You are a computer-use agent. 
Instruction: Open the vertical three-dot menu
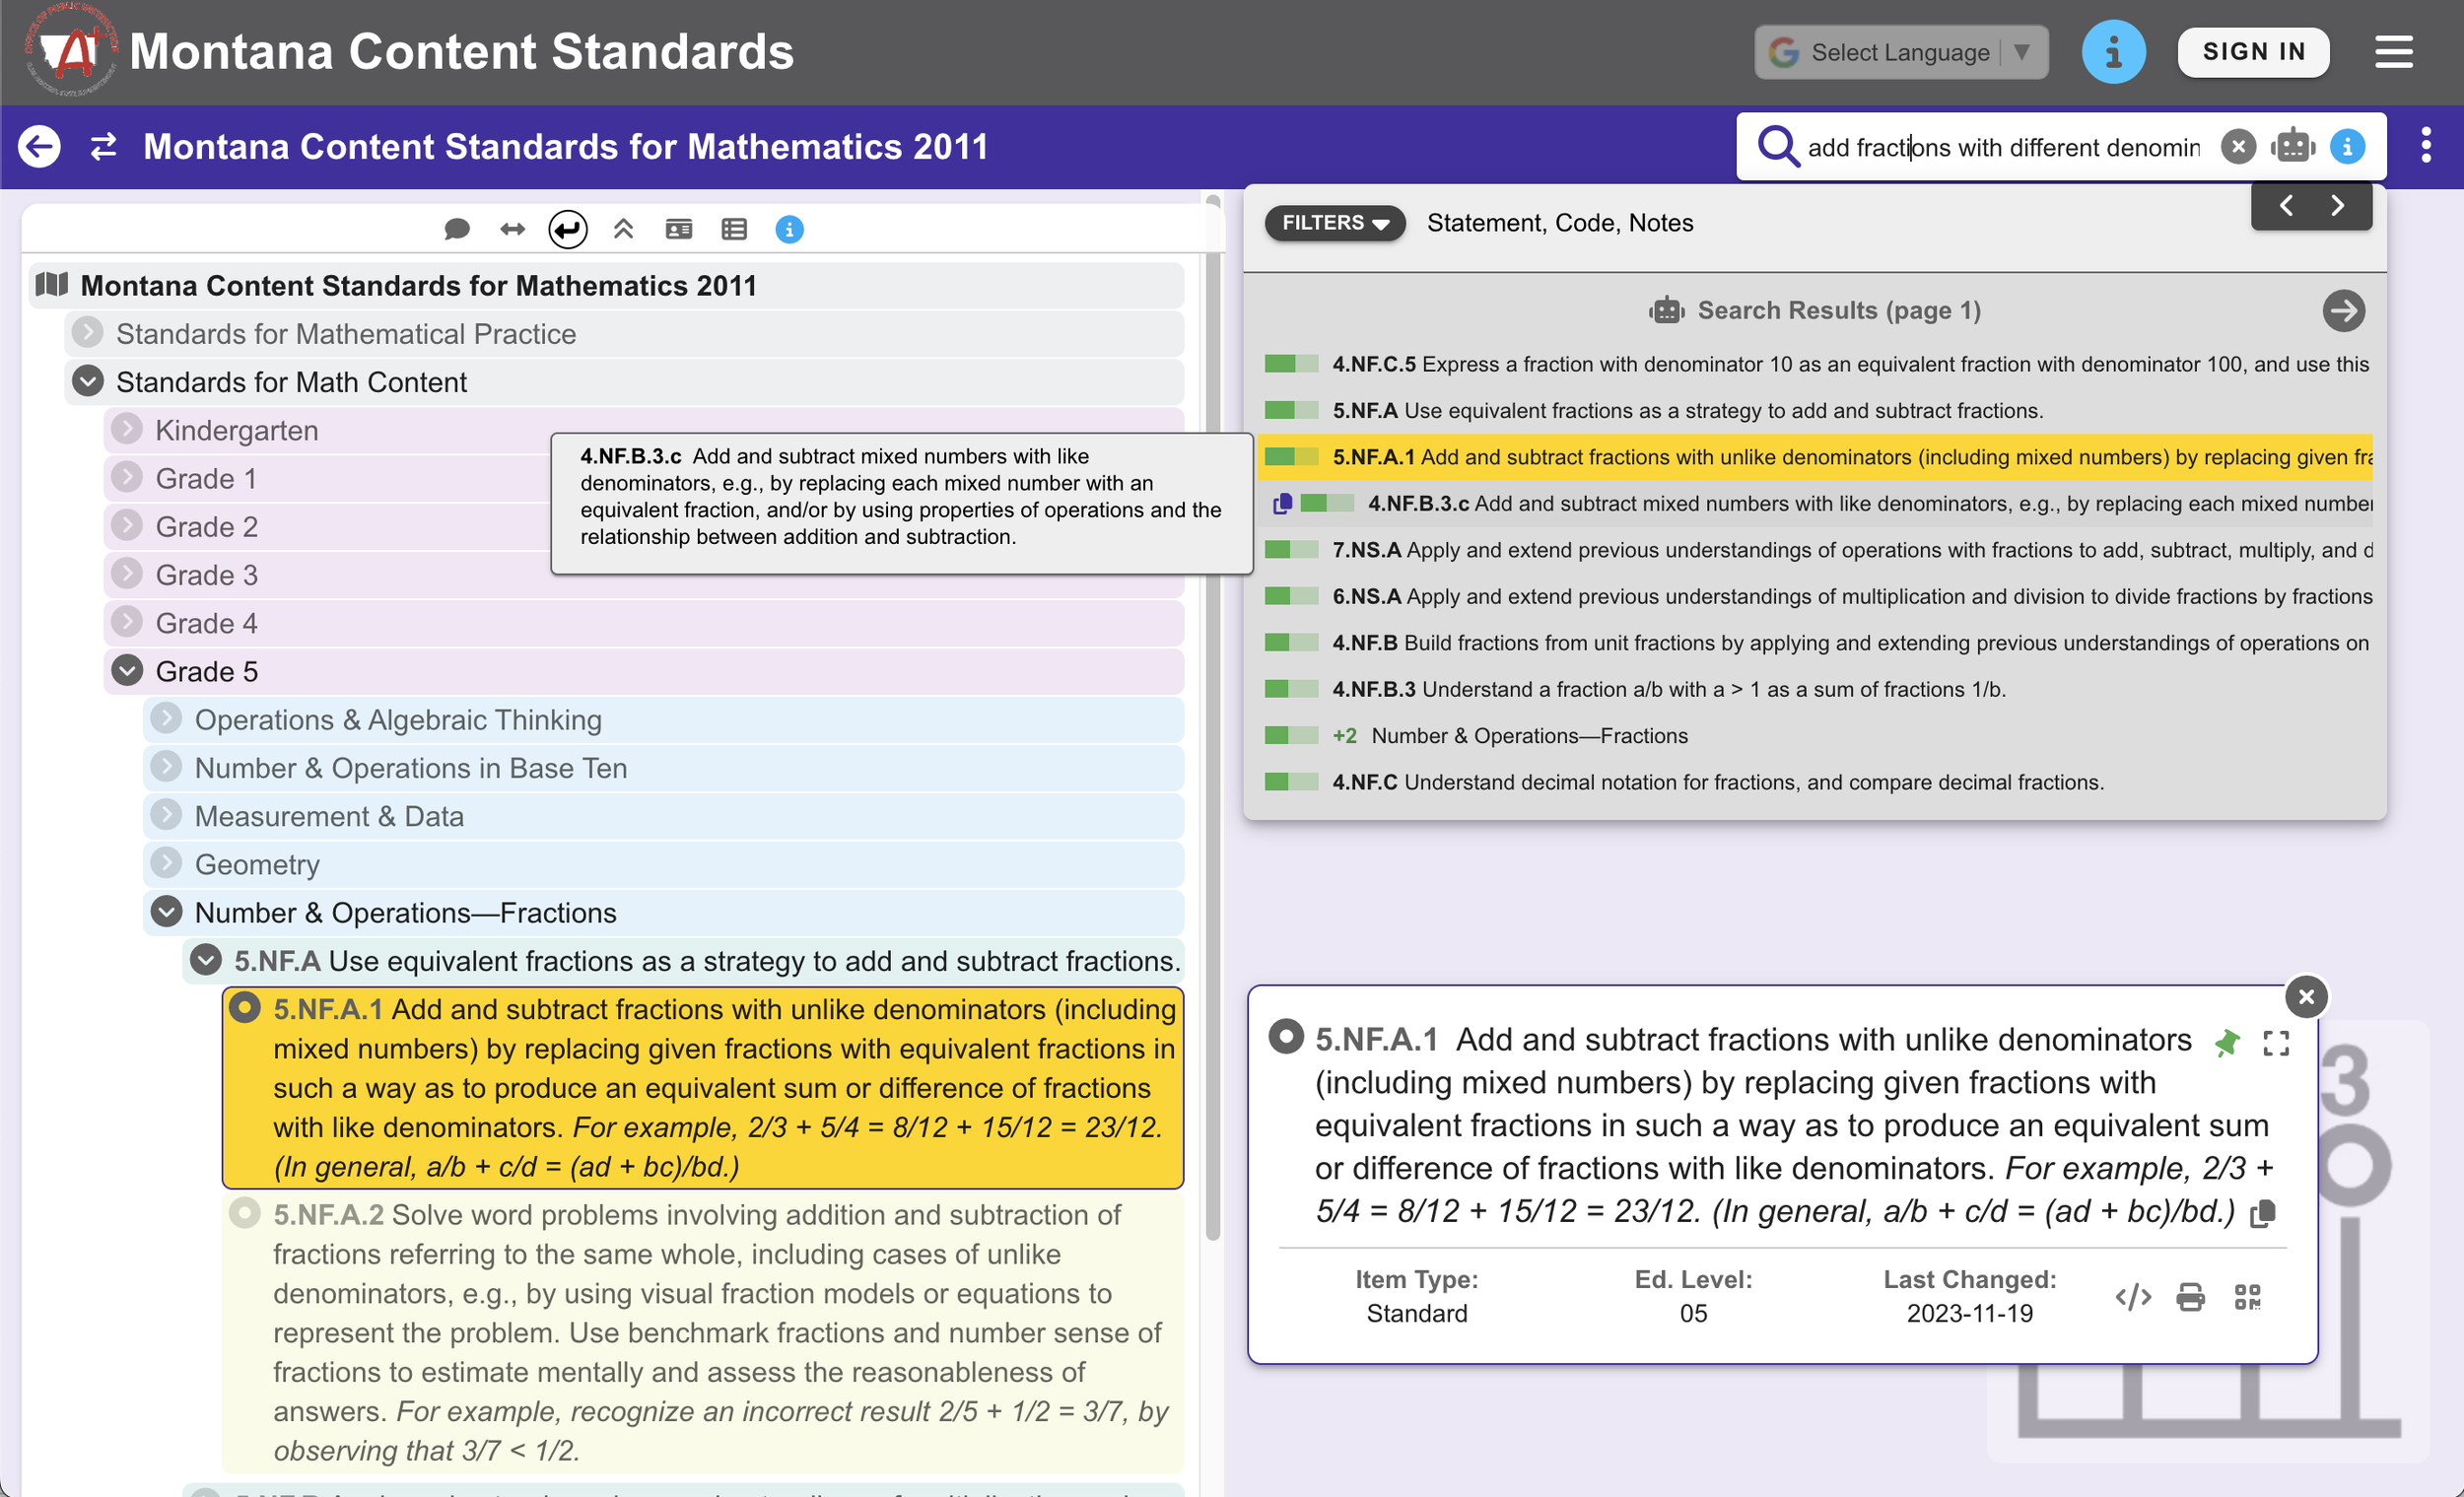[x=2426, y=146]
